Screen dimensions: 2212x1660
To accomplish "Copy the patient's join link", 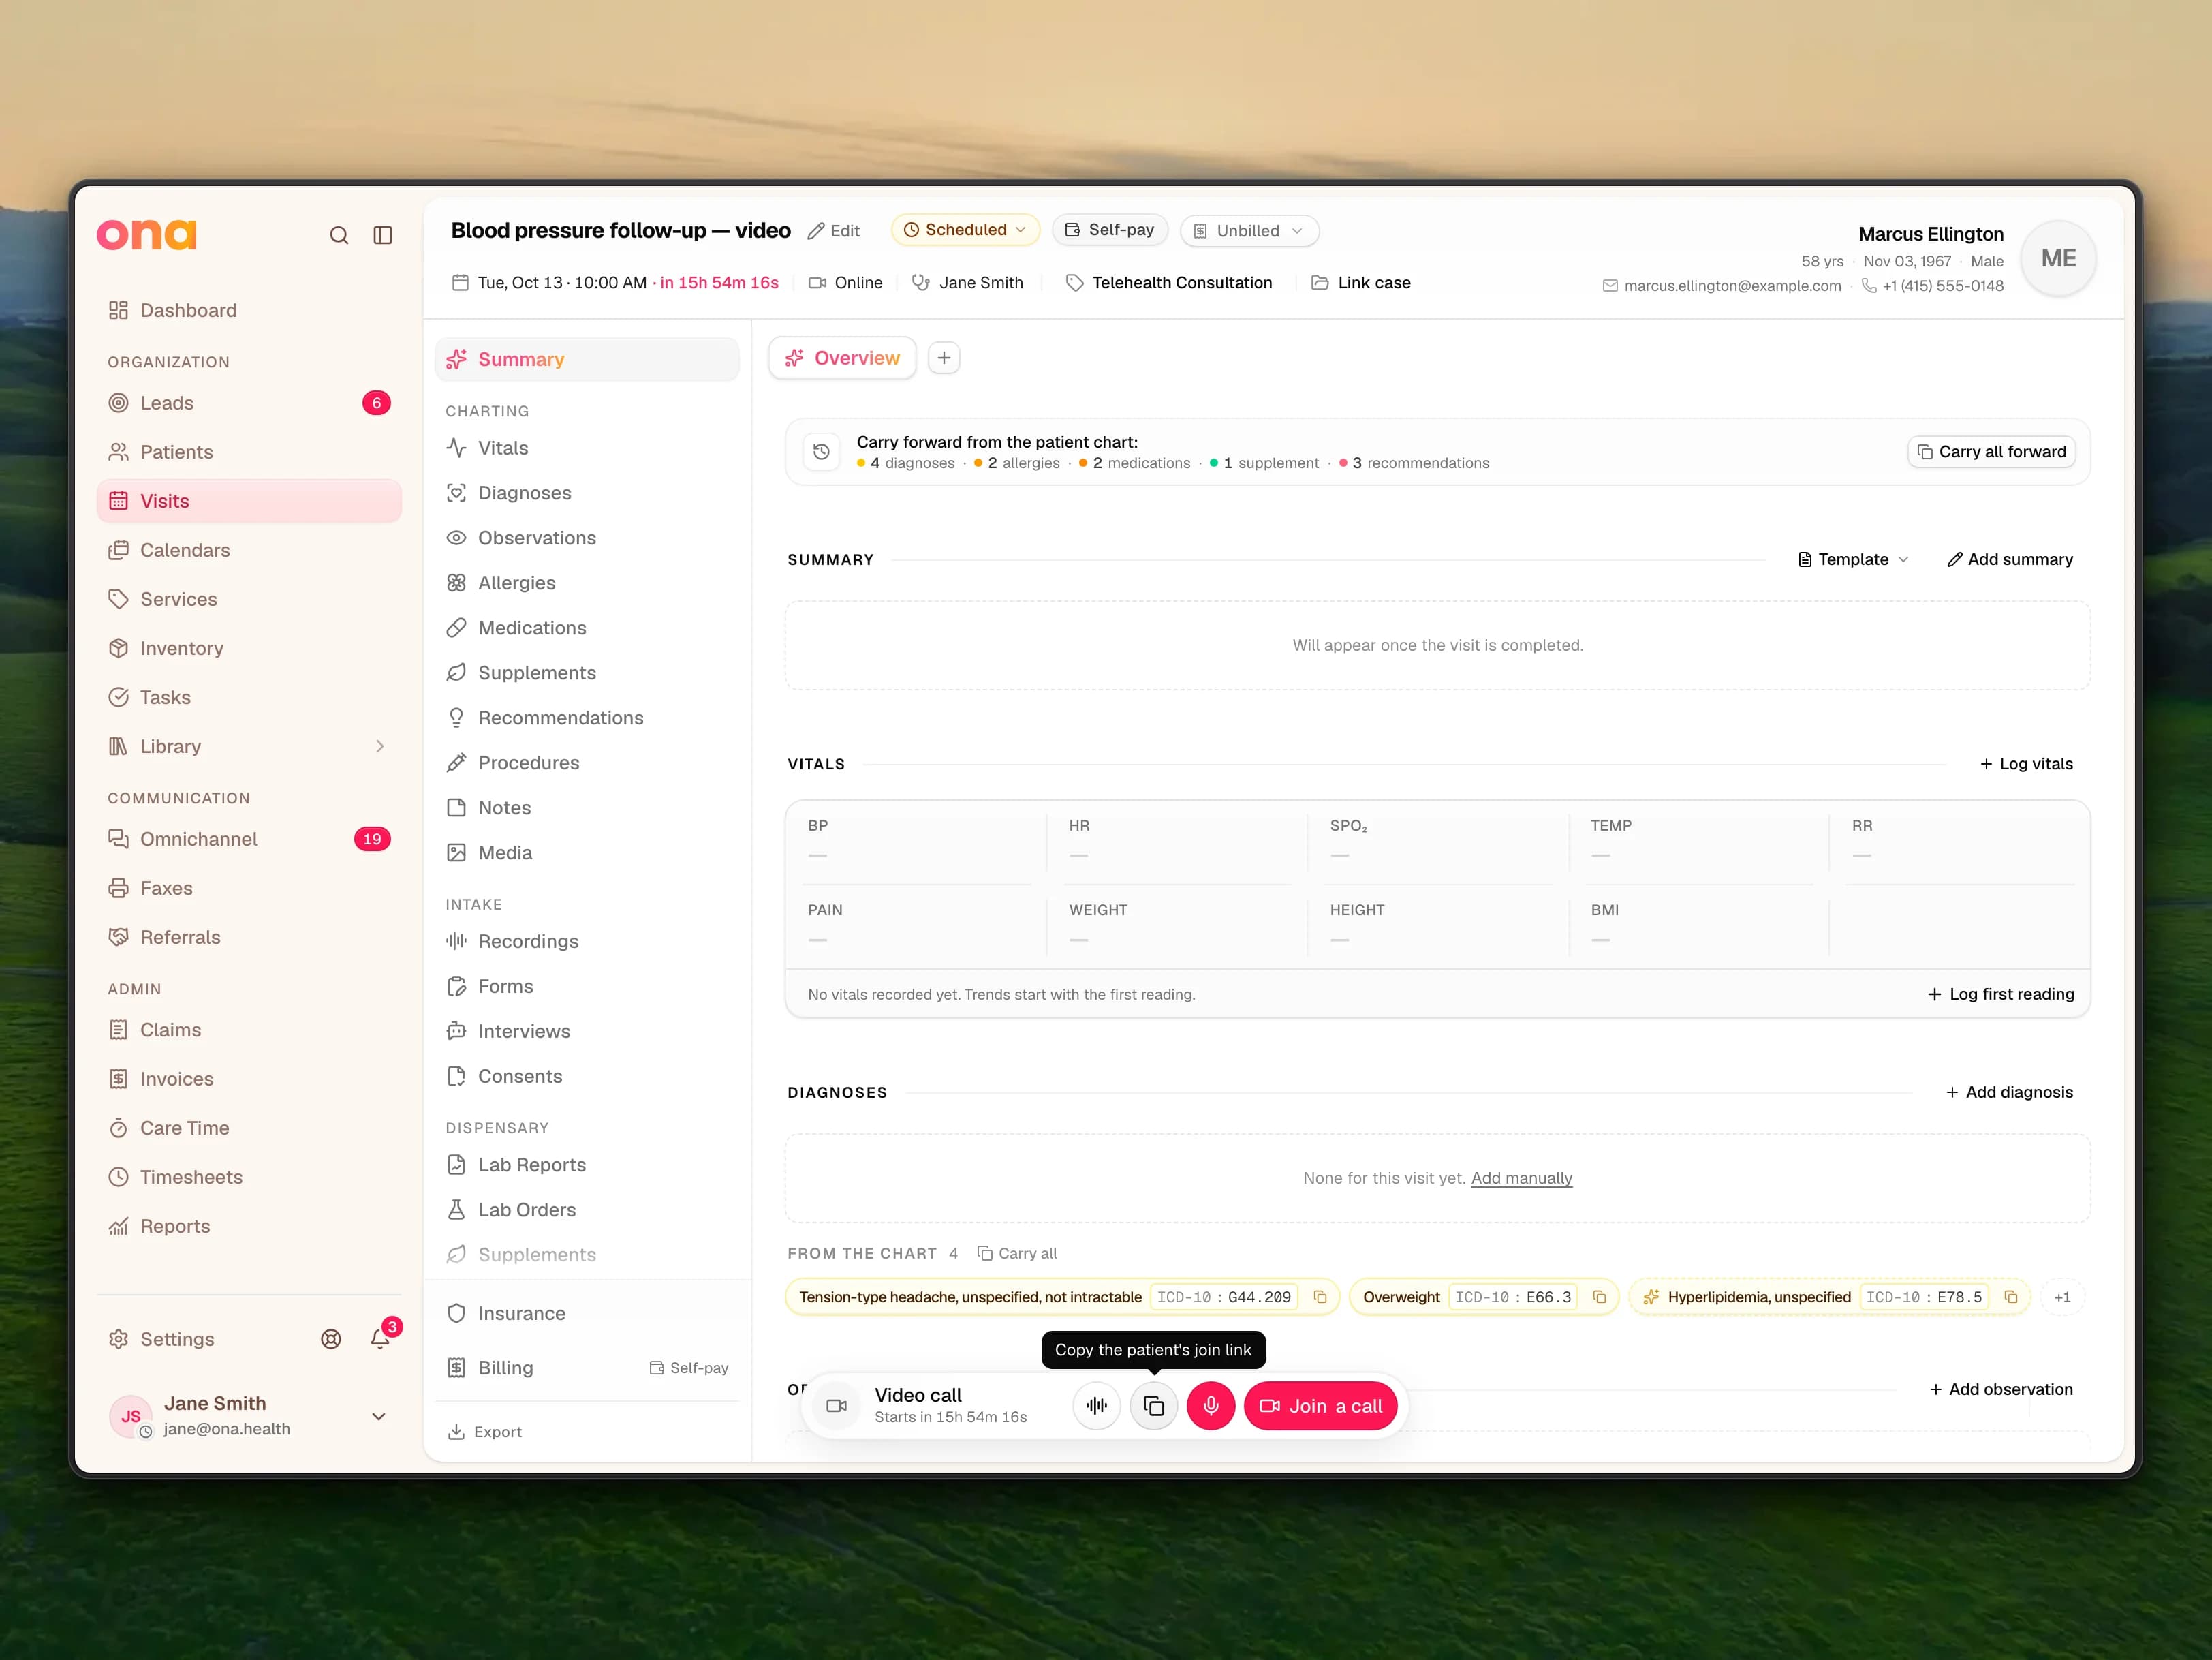I will click(1154, 1406).
